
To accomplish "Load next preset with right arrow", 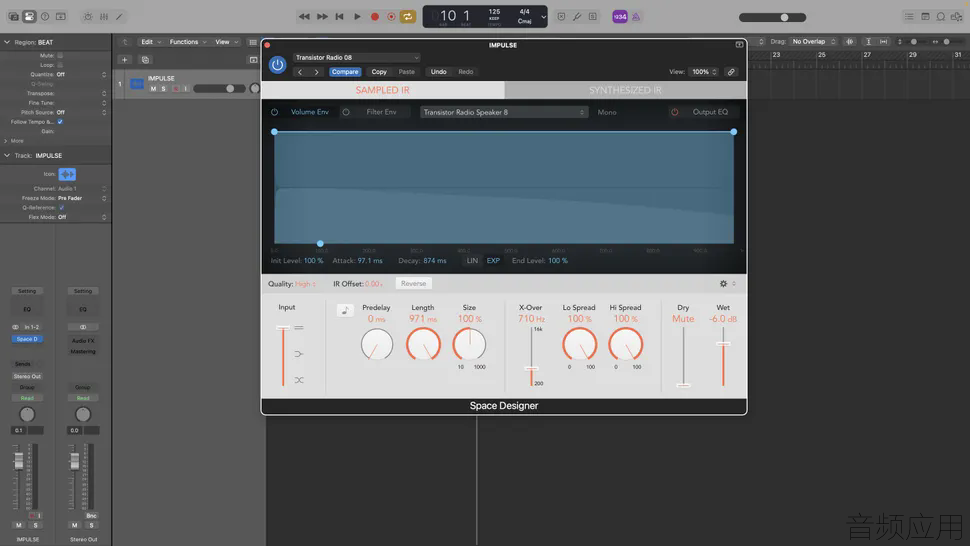I will [317, 72].
